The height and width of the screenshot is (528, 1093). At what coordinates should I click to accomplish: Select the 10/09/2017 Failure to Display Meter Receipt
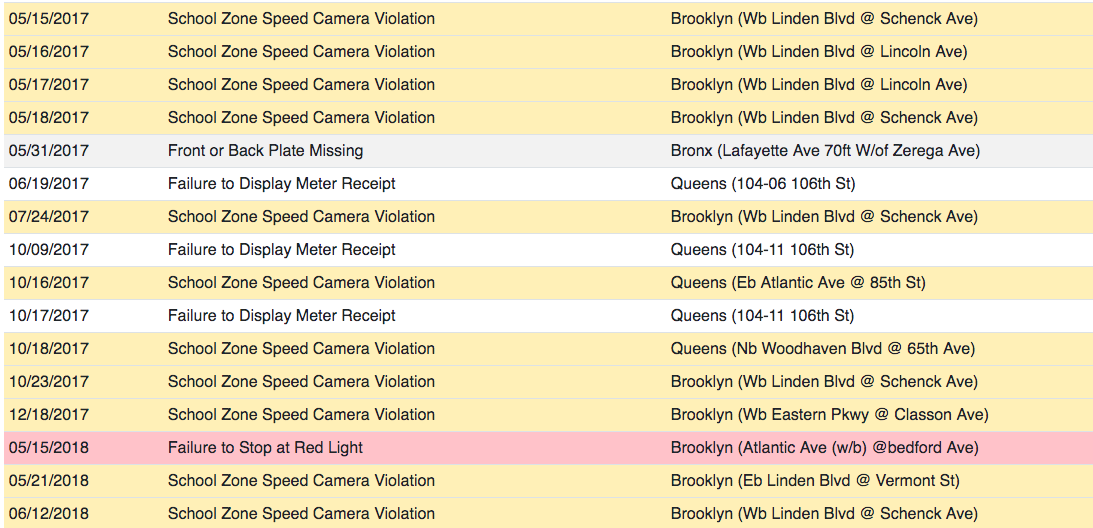pyautogui.click(x=282, y=250)
